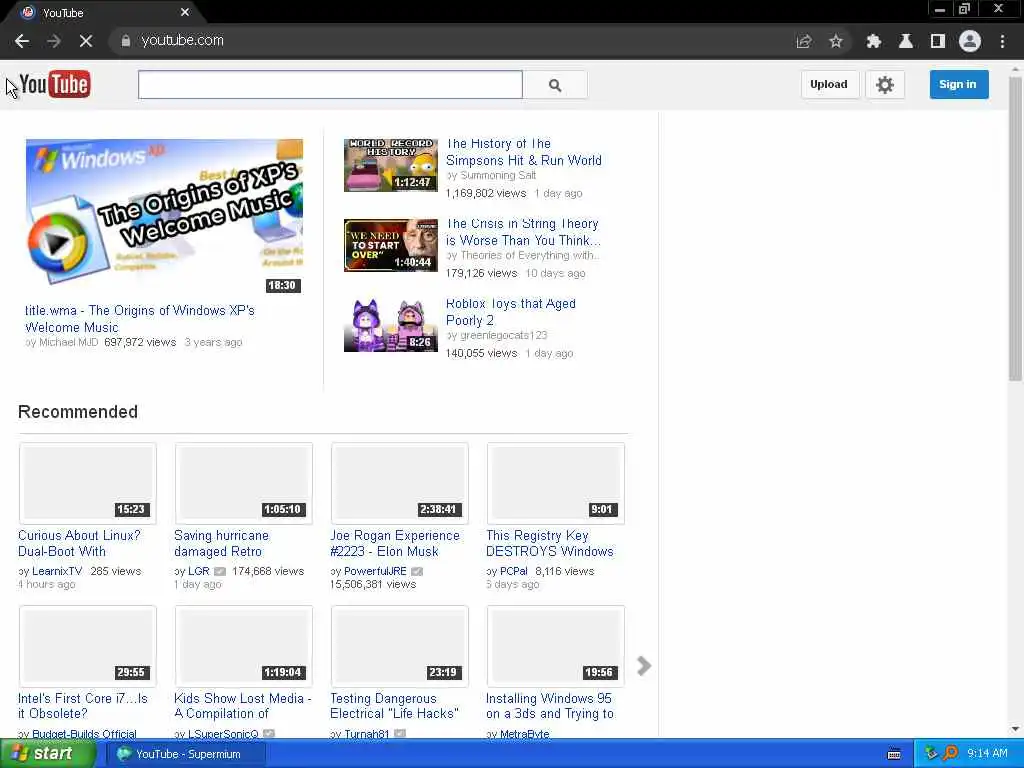Click the magnifier search button
The image size is (1024, 768).
[555, 85]
